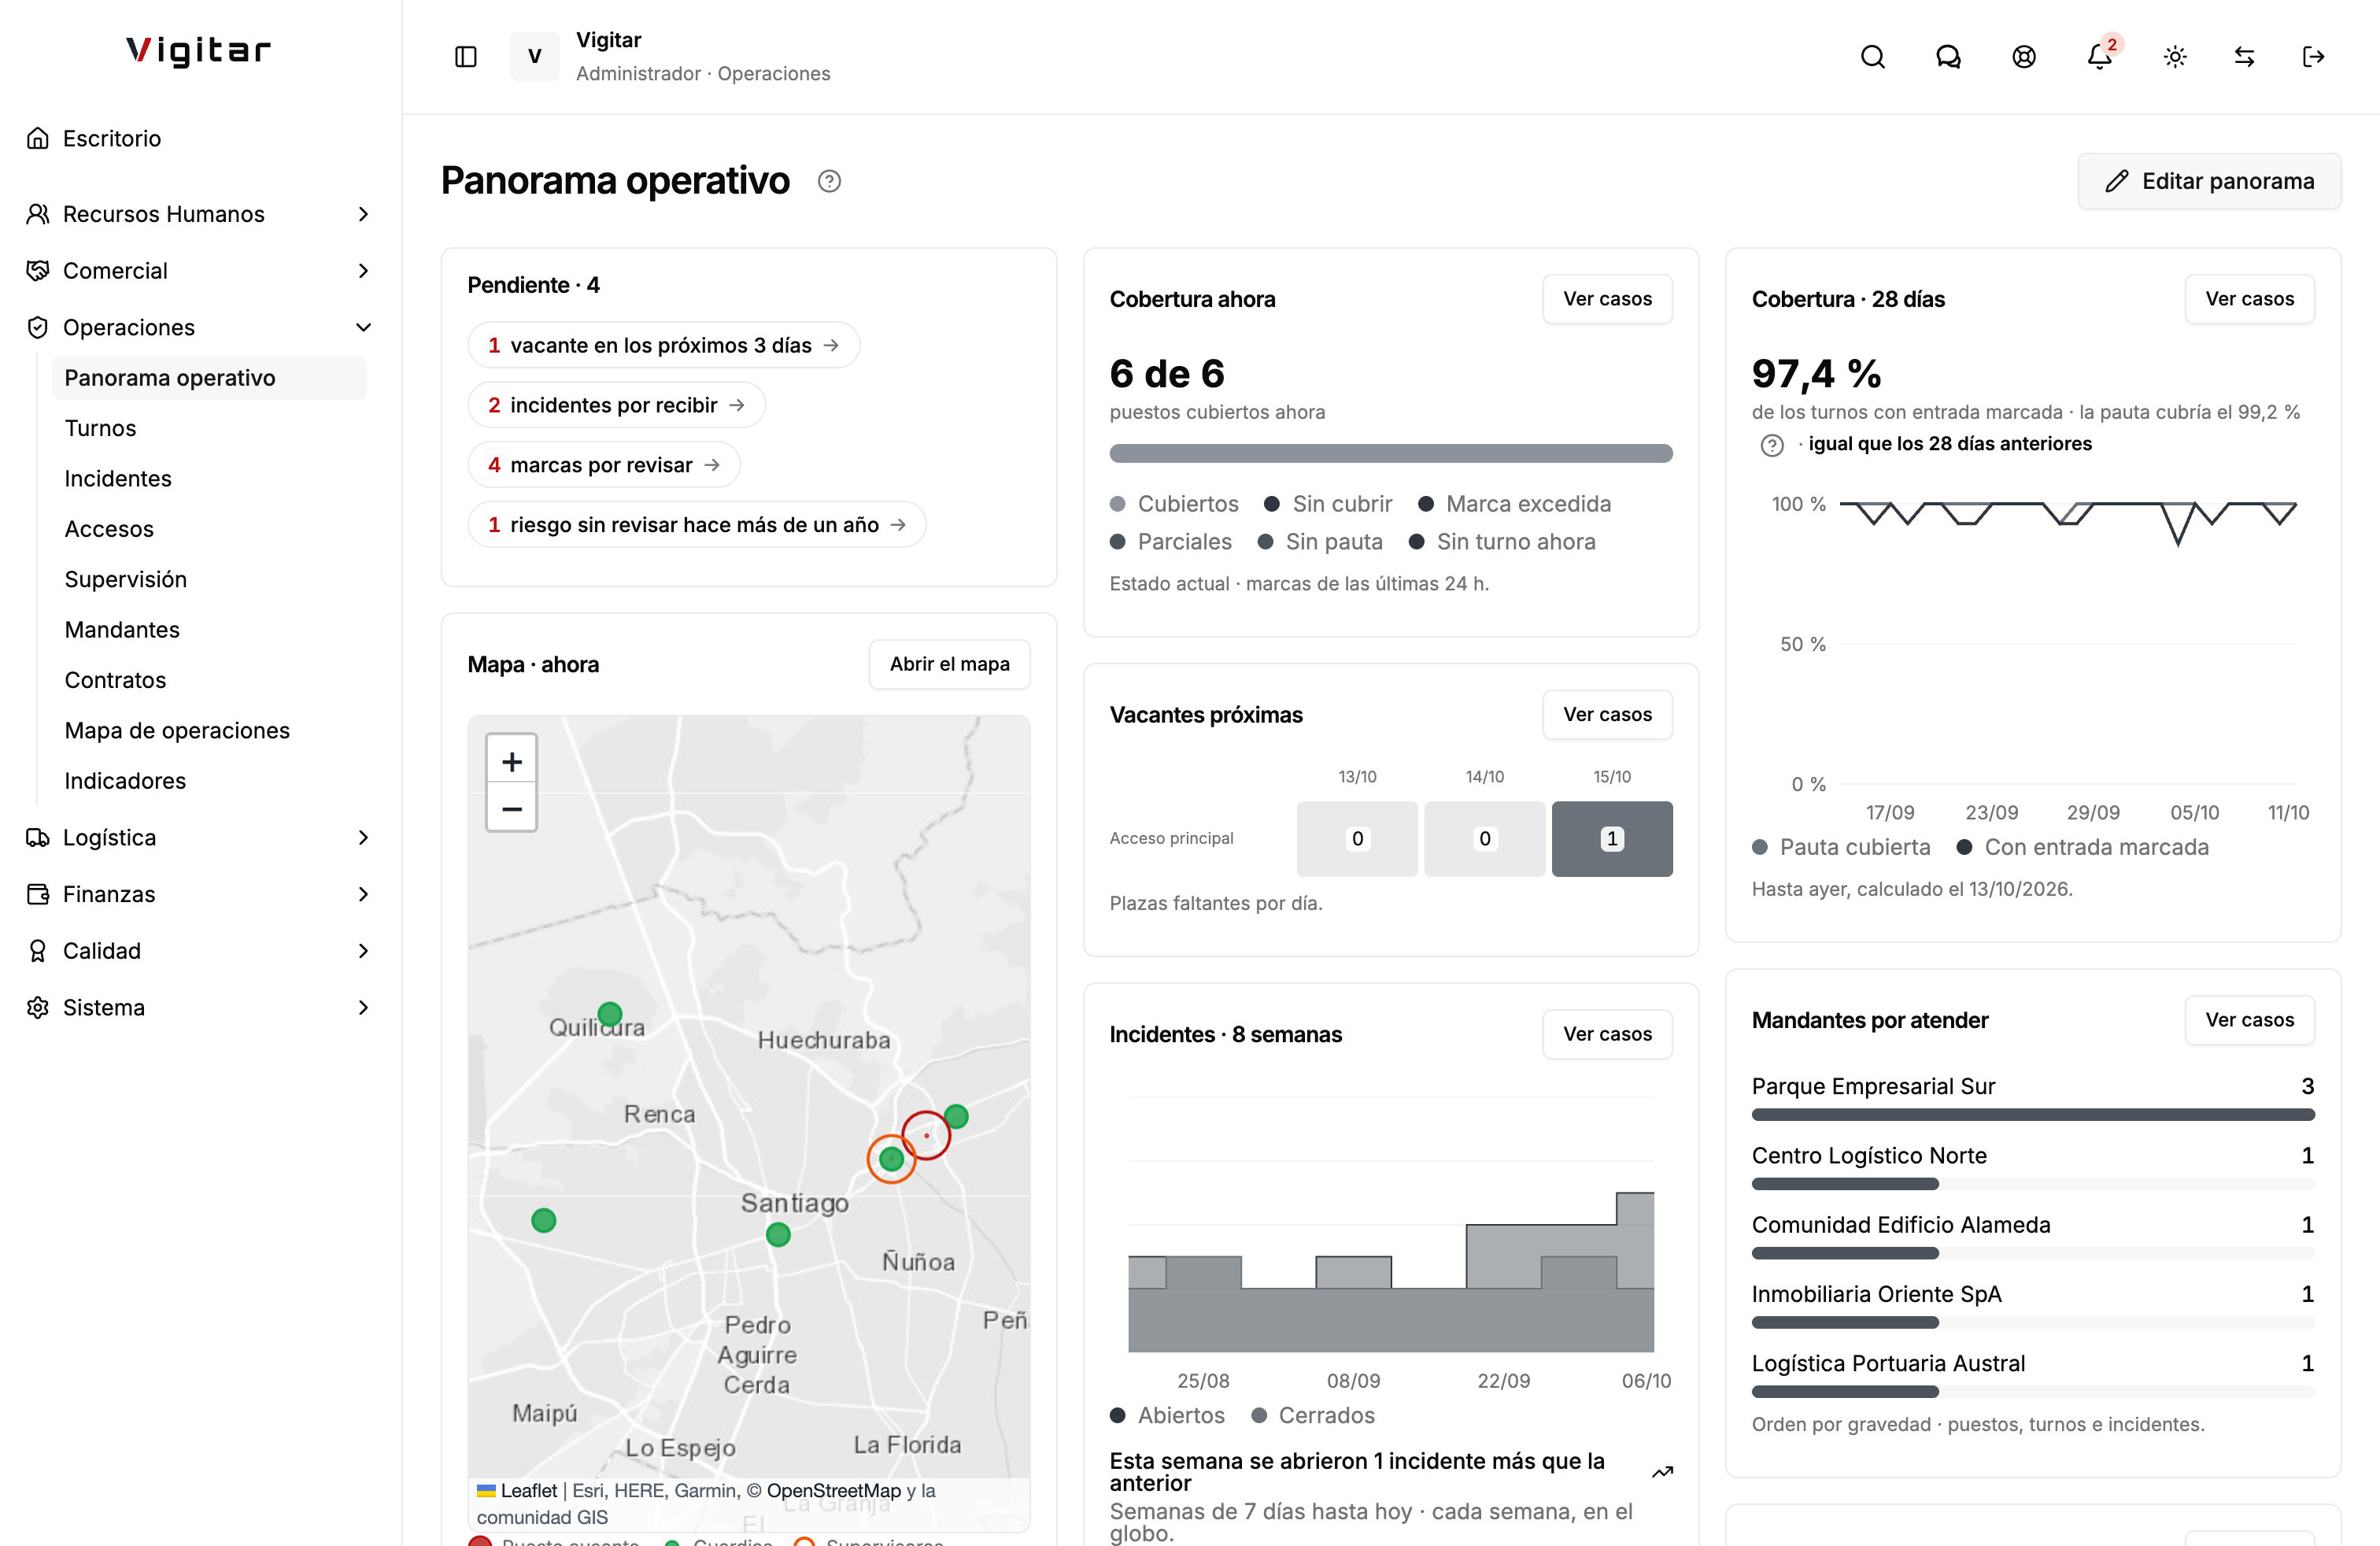
Task: Open 4 marcas por revisar
Action: tap(604, 465)
